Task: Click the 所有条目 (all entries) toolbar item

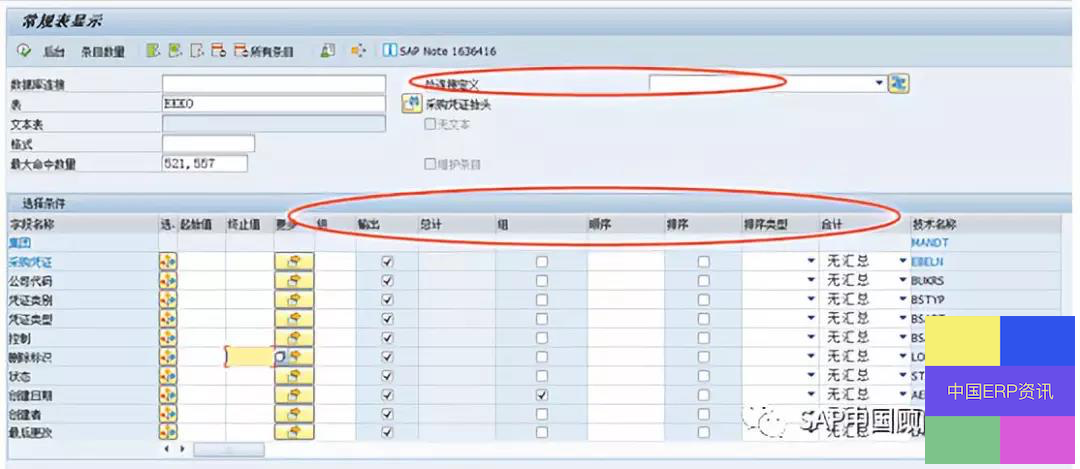Action: (266, 51)
